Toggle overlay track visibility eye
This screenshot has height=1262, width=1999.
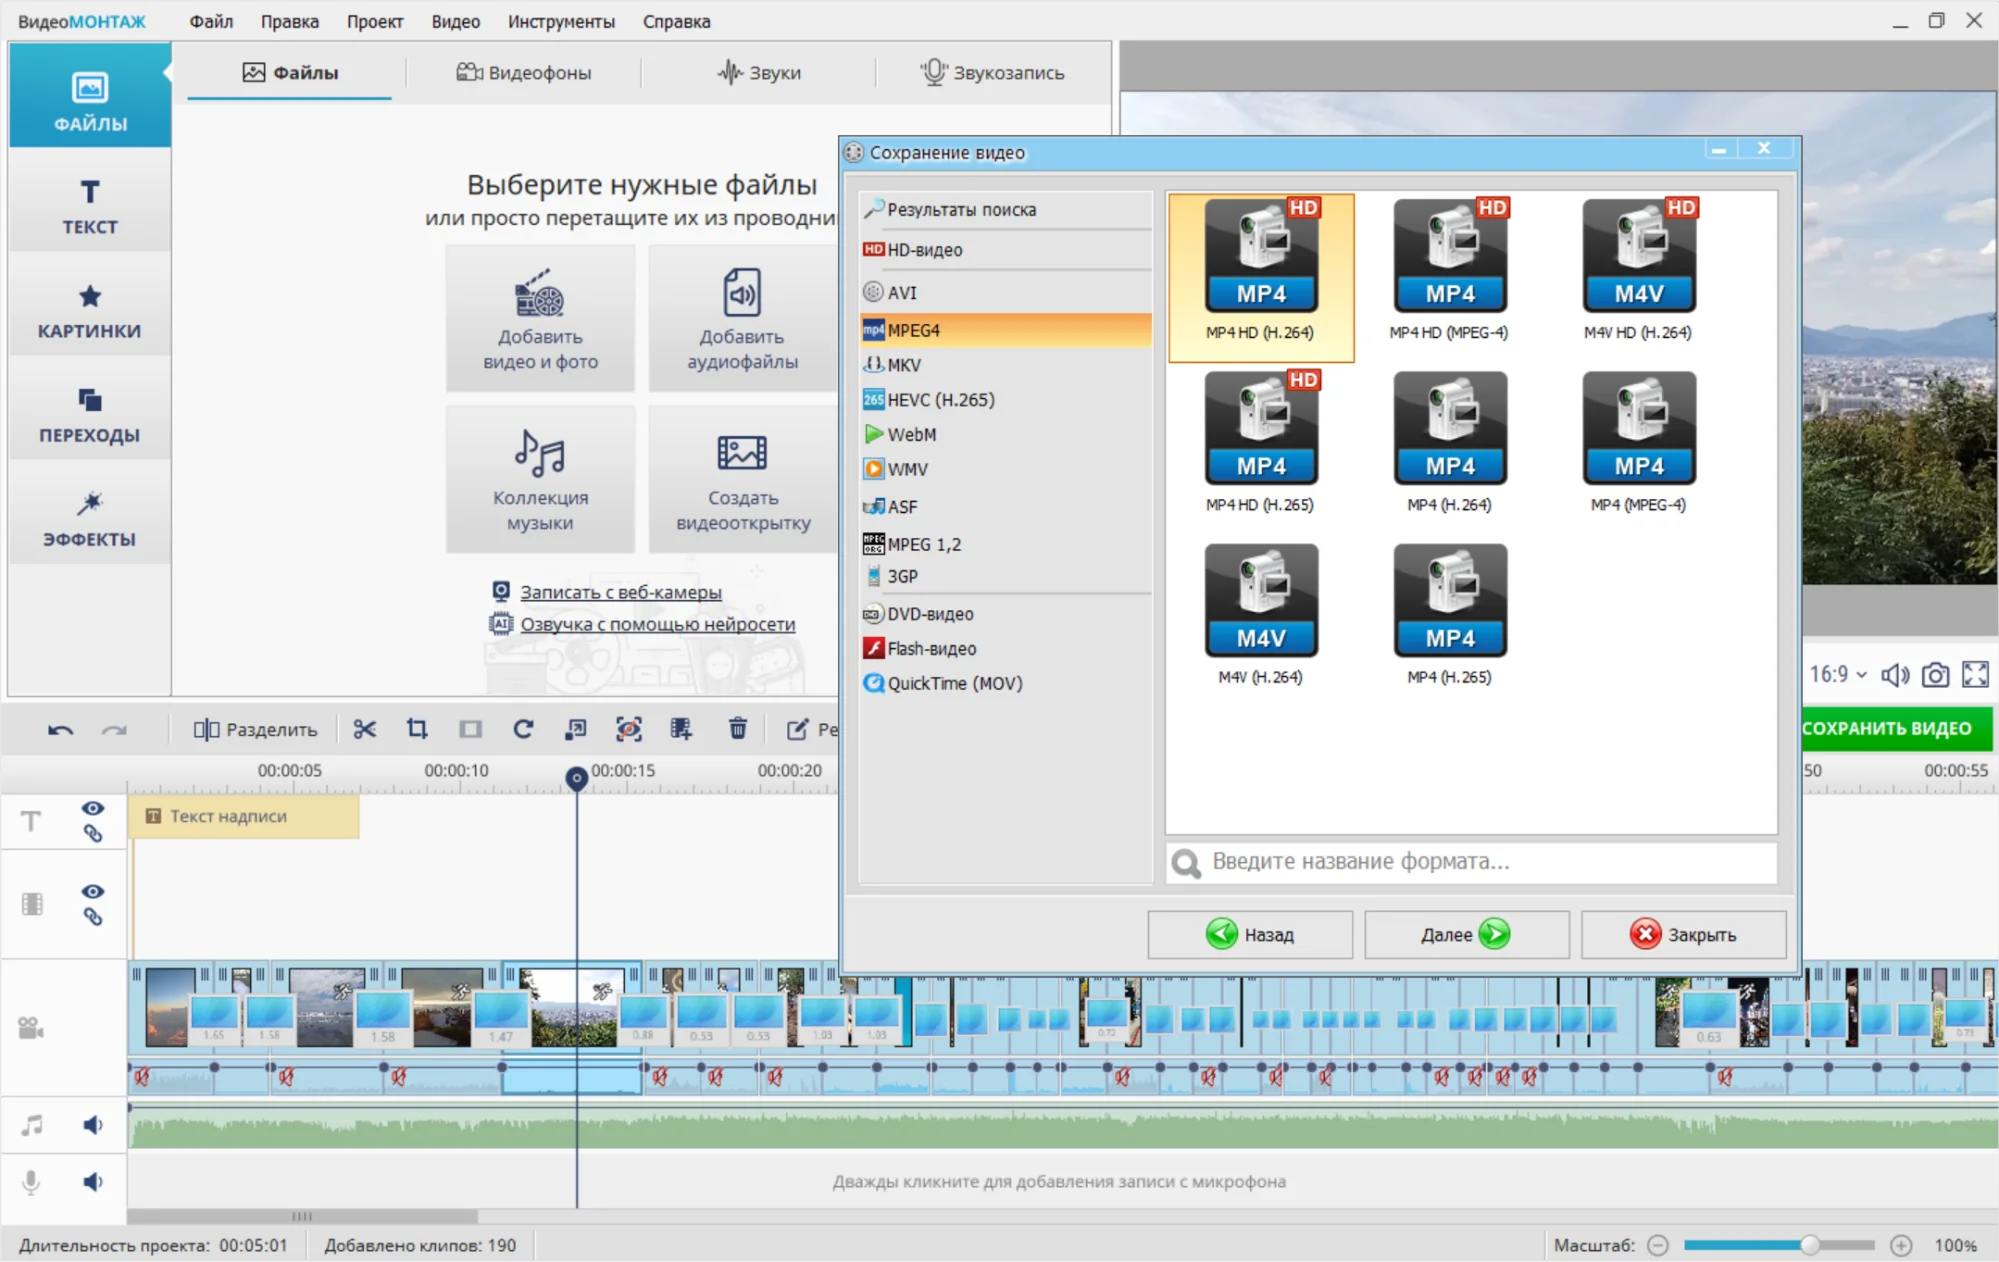pos(93,891)
